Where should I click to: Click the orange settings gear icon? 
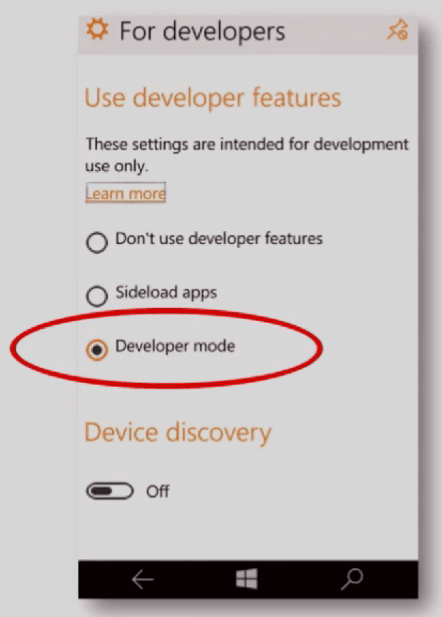coord(97,30)
